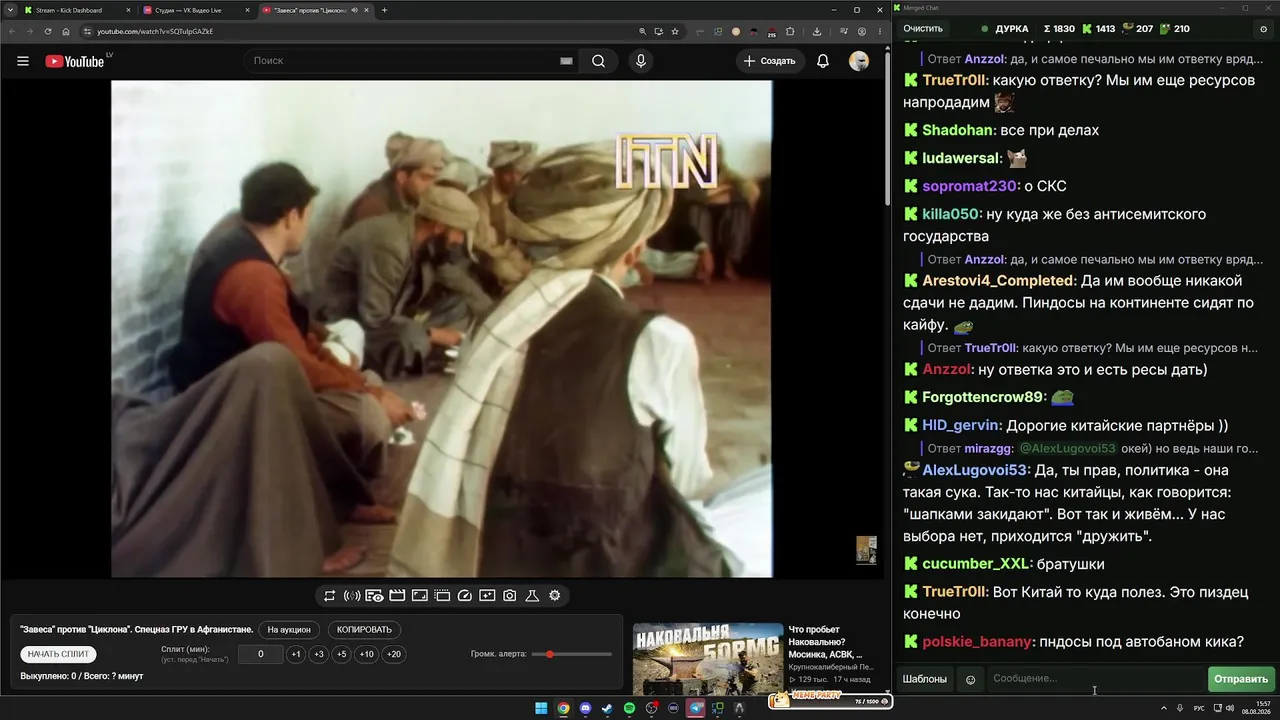This screenshot has width=1280, height=720.
Task: Add +1 minute to the split
Action: [296, 654]
